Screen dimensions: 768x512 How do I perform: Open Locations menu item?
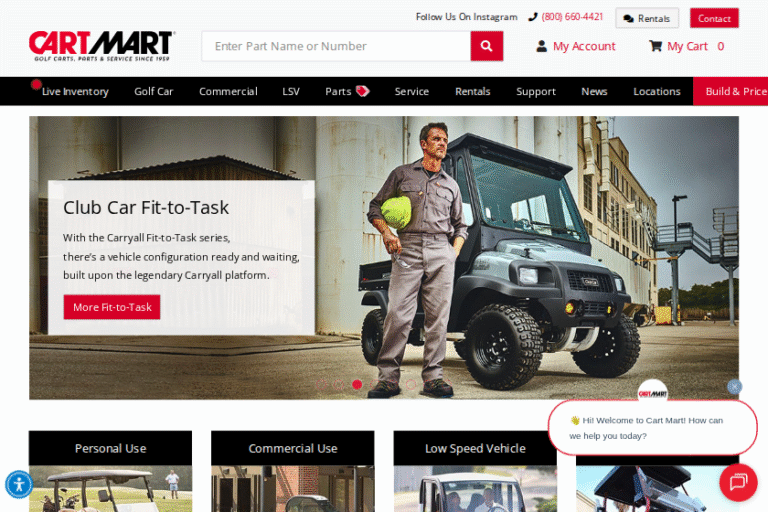pyautogui.click(x=656, y=92)
